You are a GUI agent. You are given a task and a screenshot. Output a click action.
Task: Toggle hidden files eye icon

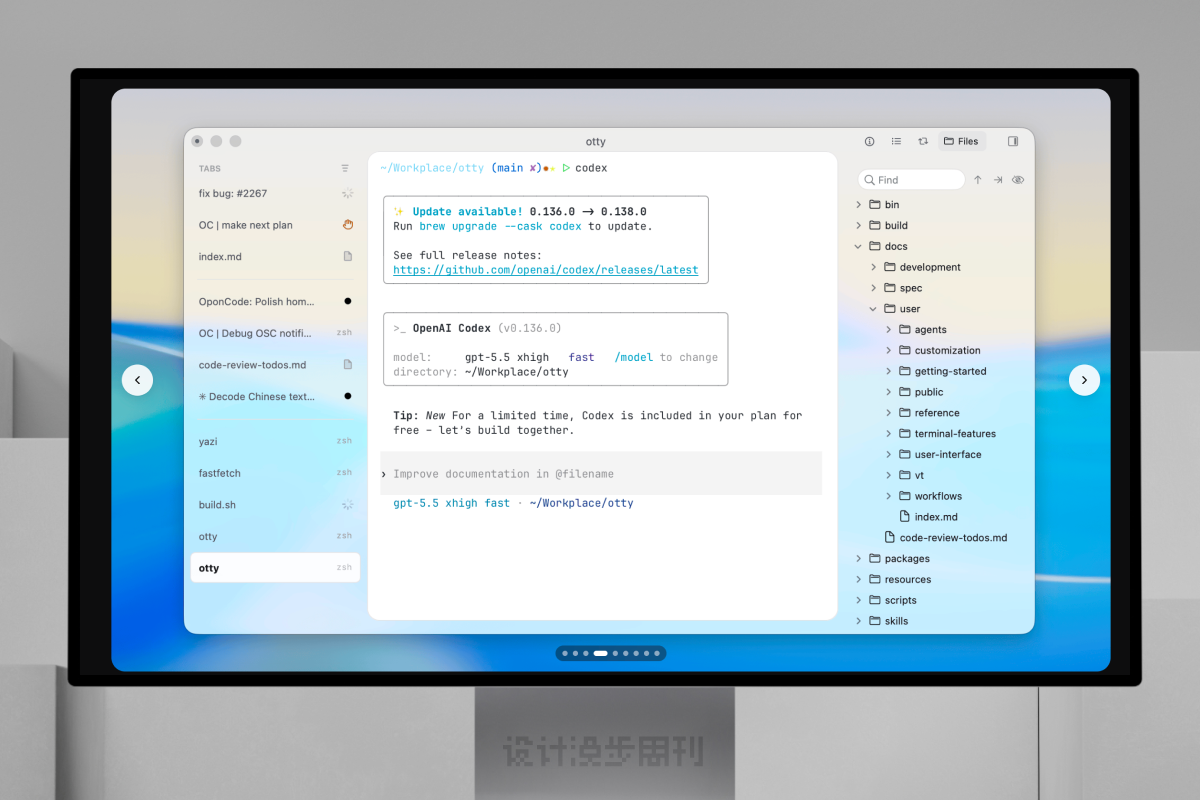click(1018, 180)
